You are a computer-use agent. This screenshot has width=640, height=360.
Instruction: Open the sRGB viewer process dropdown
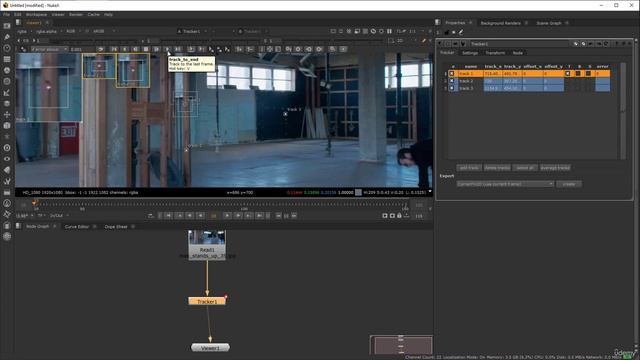point(104,31)
